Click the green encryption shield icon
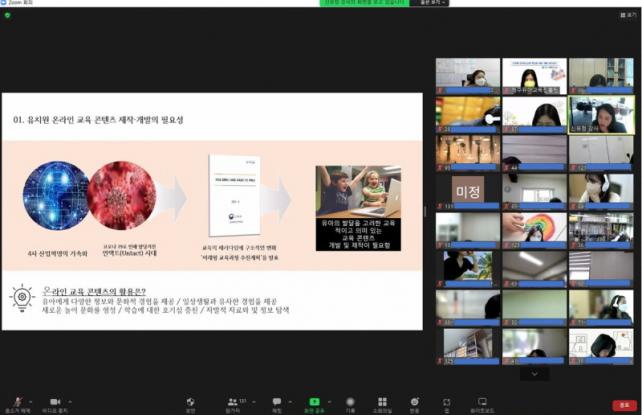This screenshot has width=642, height=415. point(8,15)
